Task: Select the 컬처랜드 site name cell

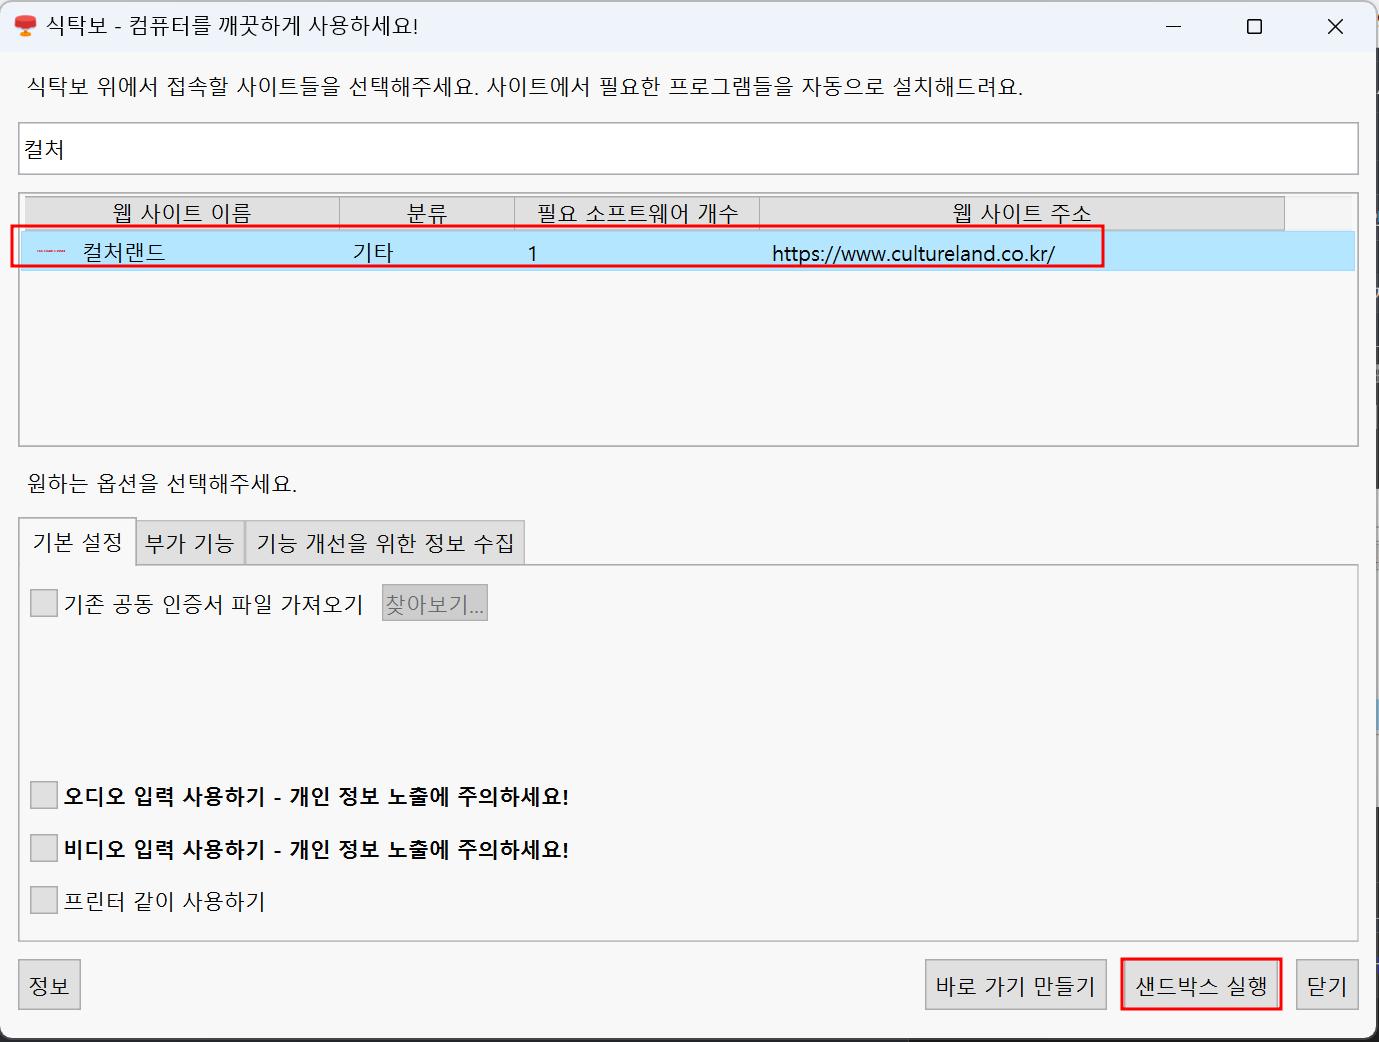Action: click(124, 252)
